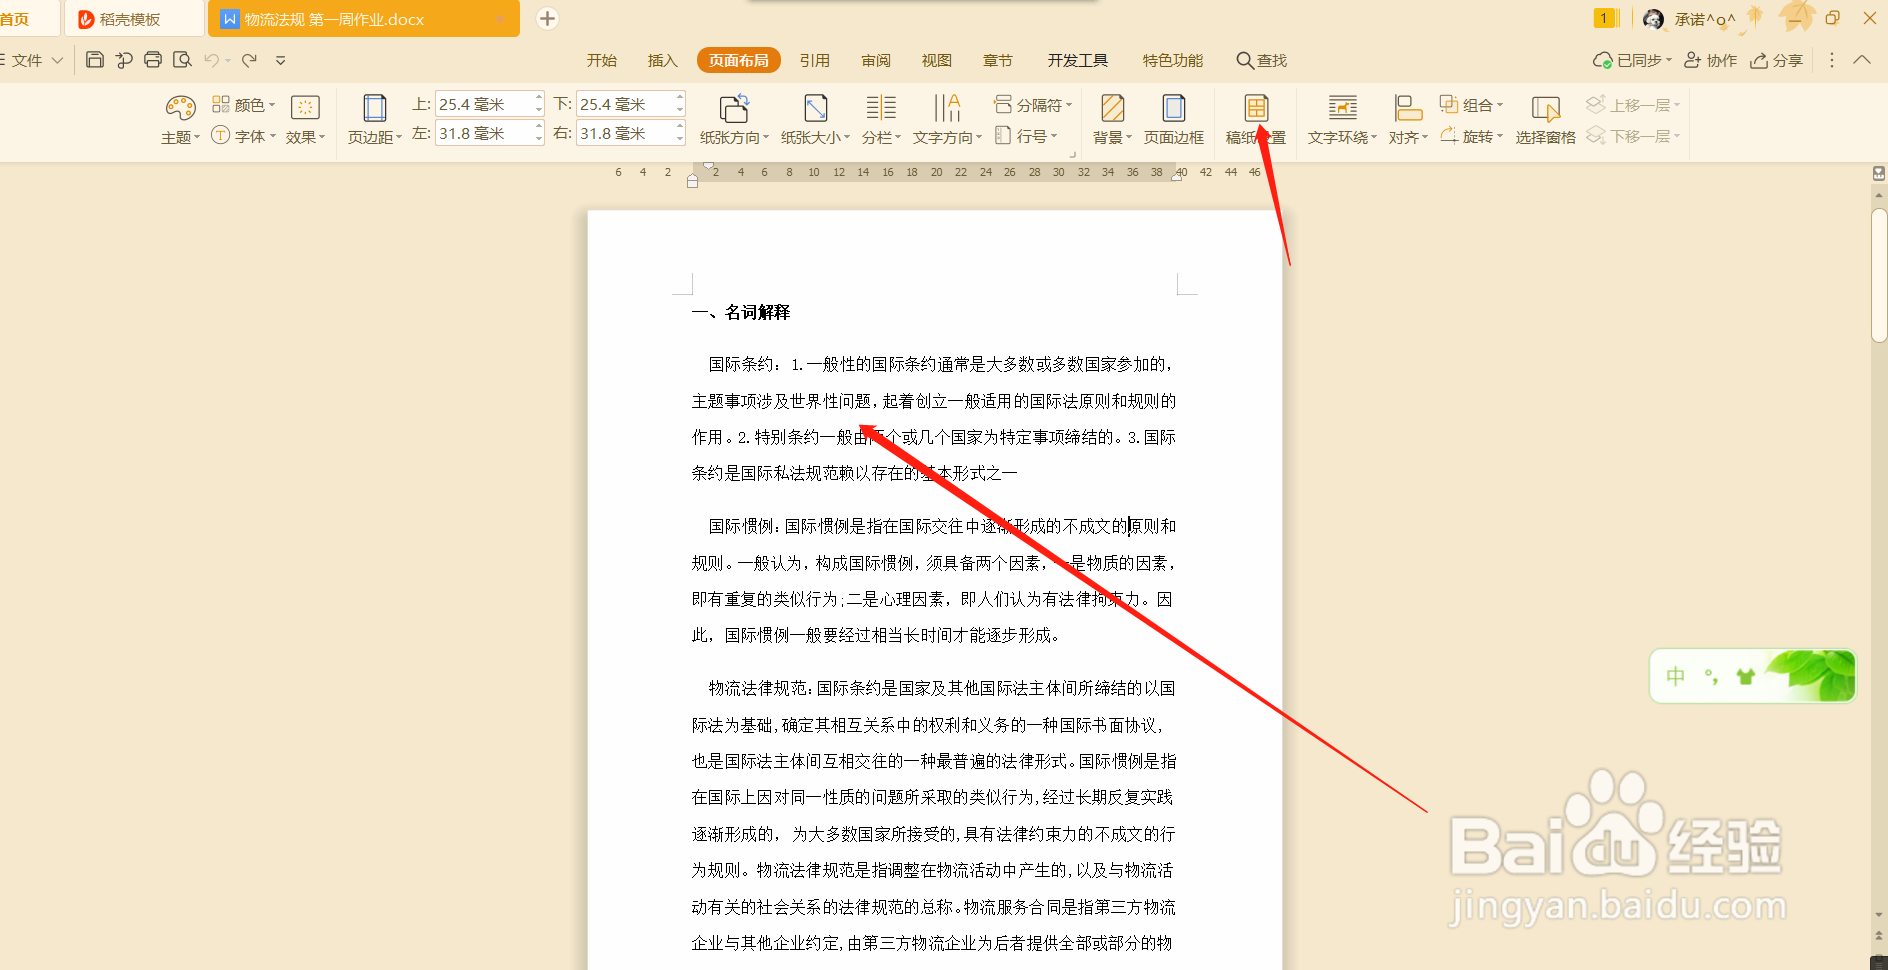Image resolution: width=1888 pixels, height=970 pixels.
Task: Open the Special Features tab
Action: [x=1173, y=60]
